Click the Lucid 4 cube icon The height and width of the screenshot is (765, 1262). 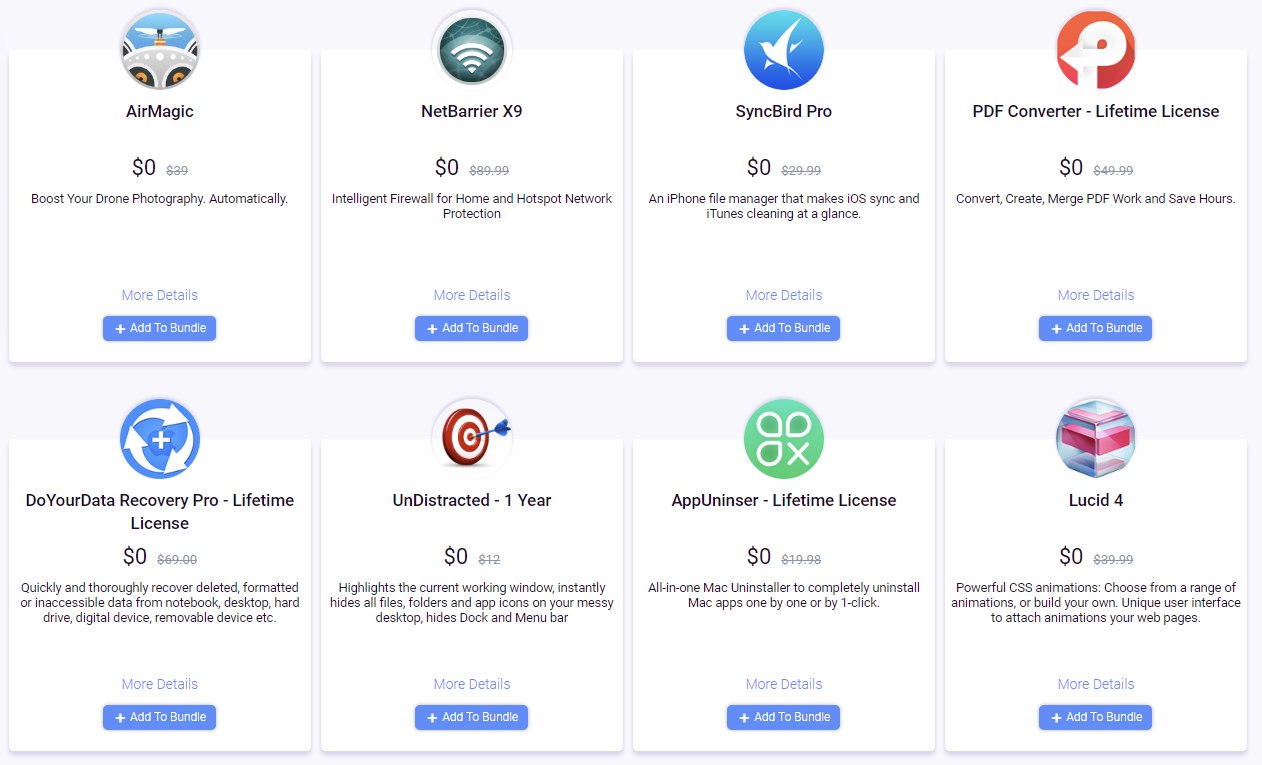click(1096, 438)
